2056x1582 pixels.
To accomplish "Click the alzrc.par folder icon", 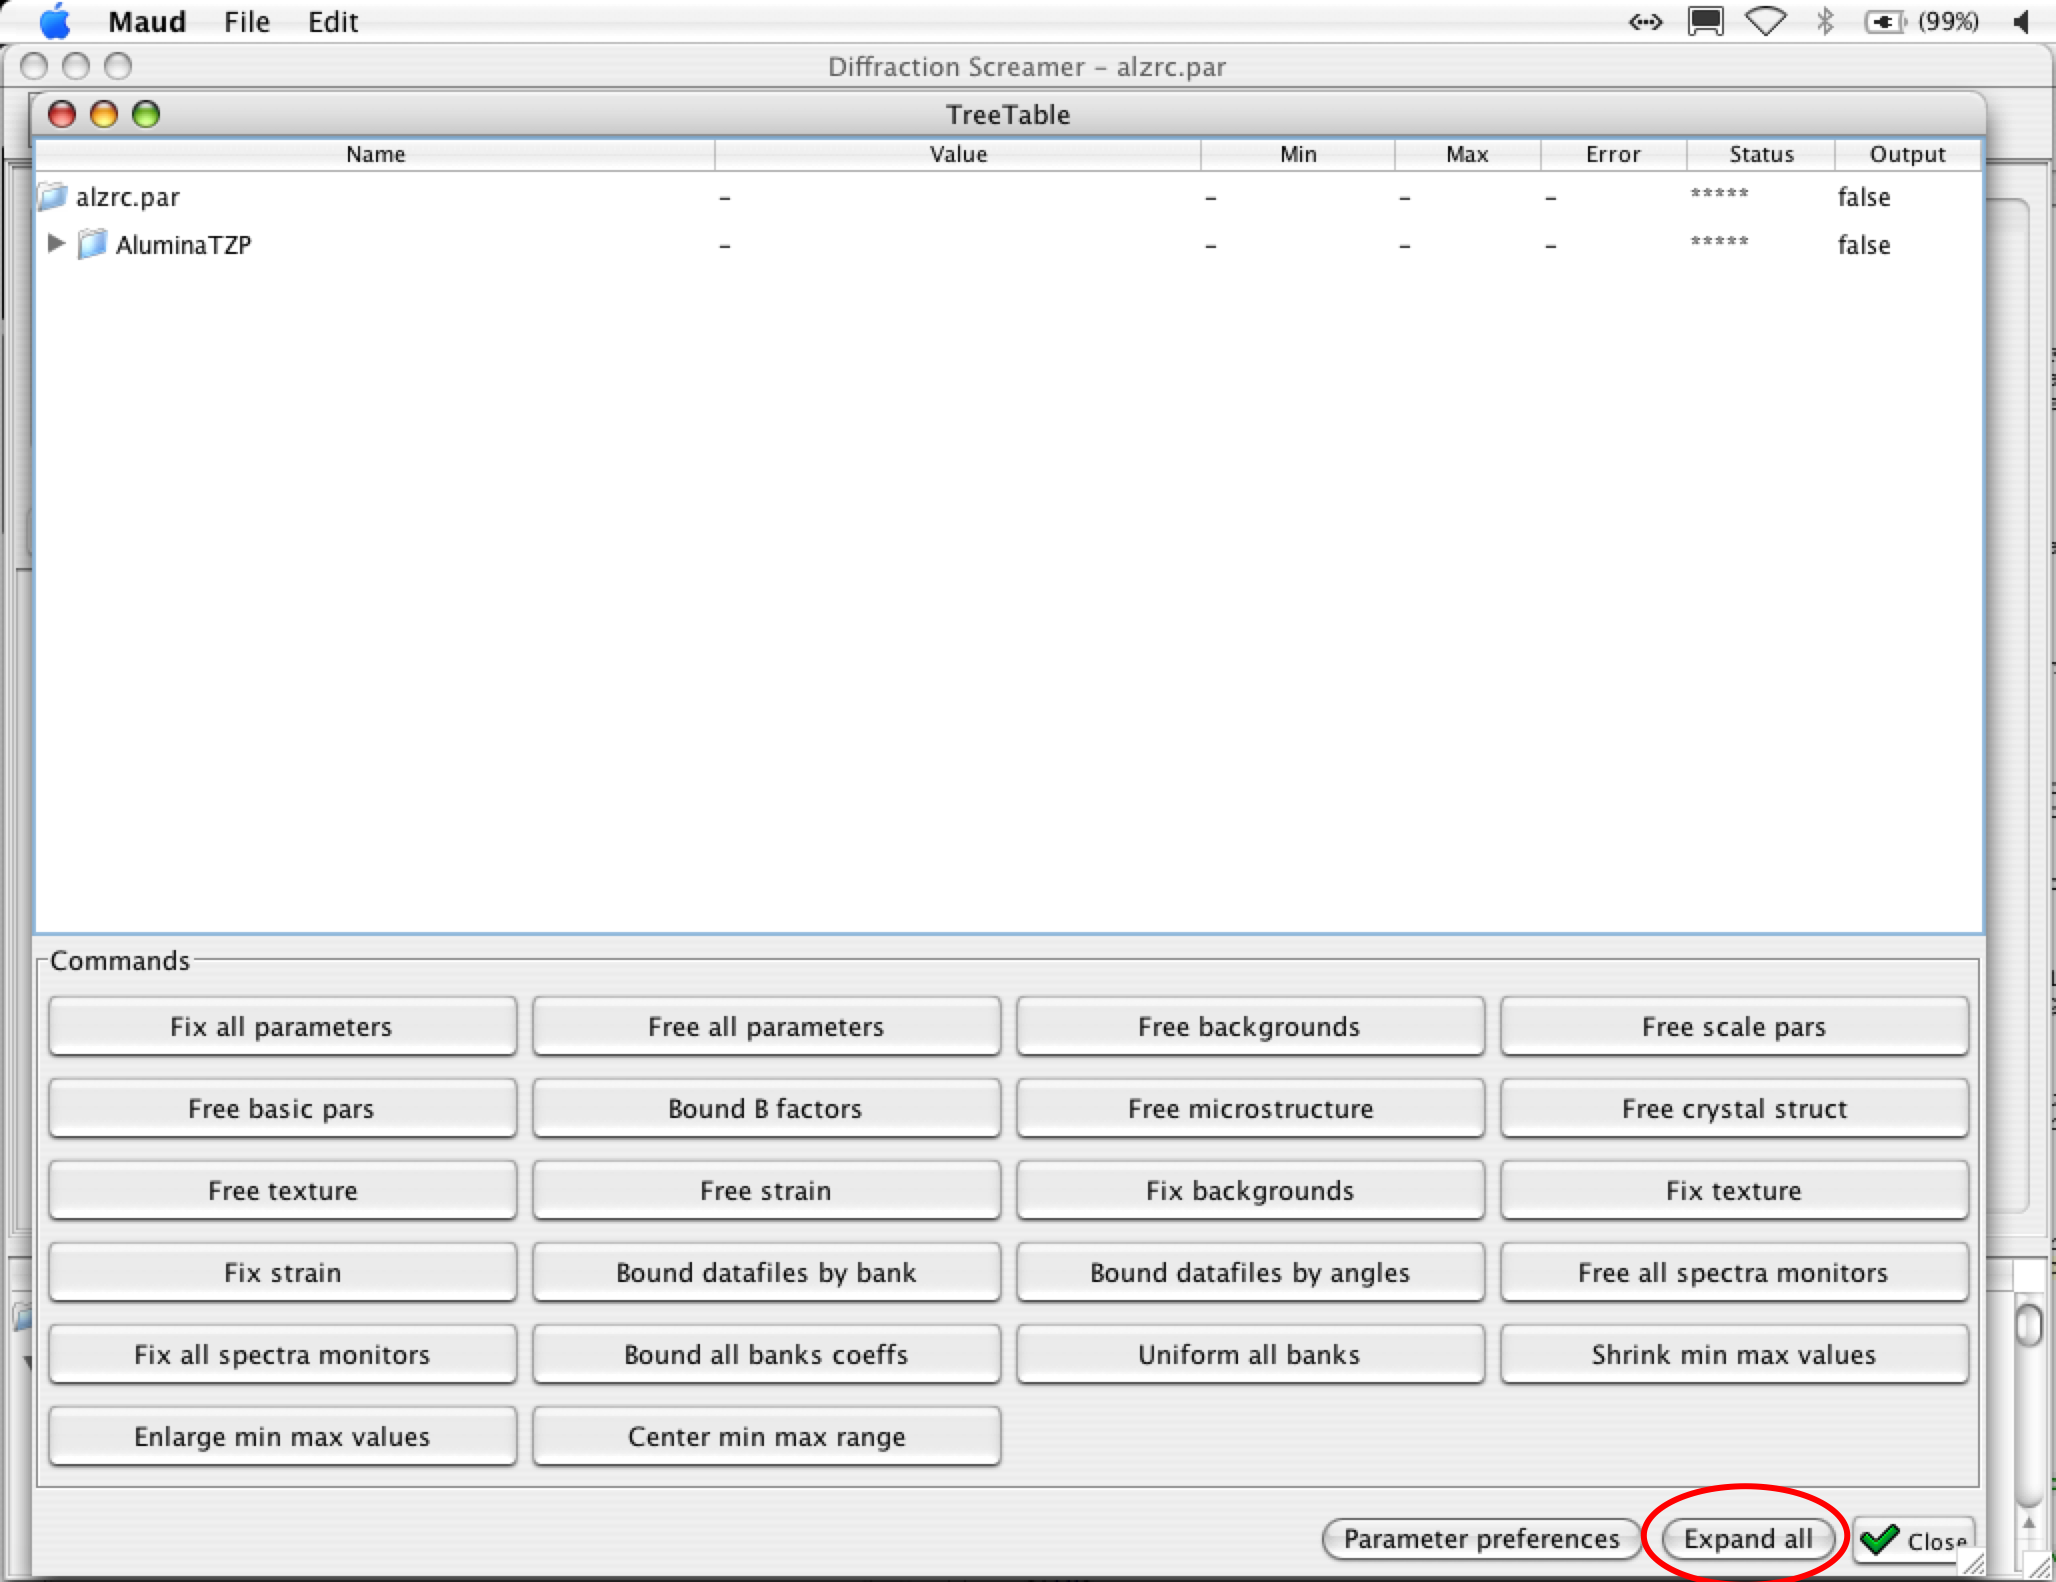I will point(53,197).
